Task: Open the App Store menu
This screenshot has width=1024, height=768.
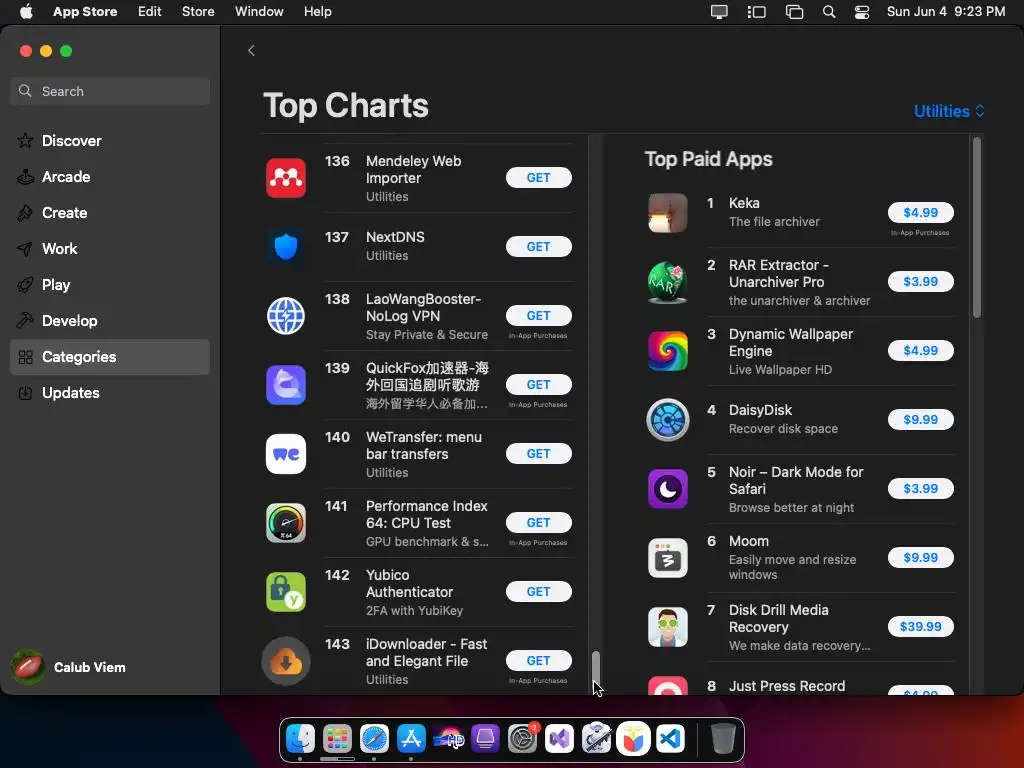Action: [x=85, y=12]
